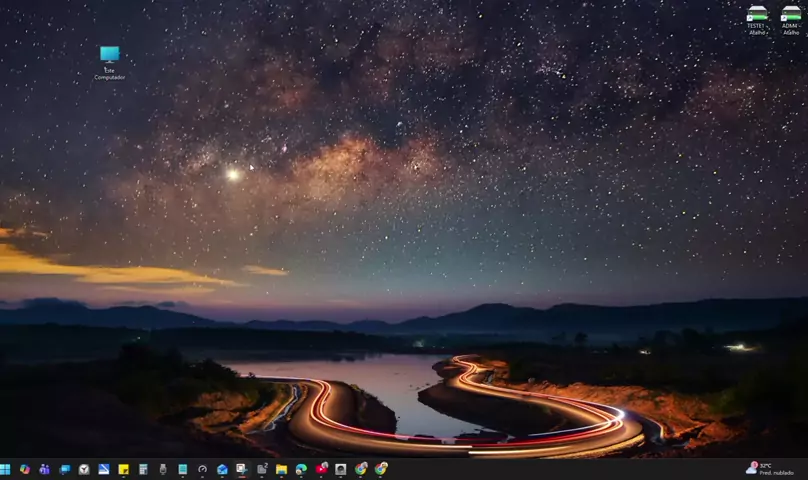This screenshot has height=480, width=808.
Task: Open the yellow Sticky Notes icon
Action: (x=124, y=469)
